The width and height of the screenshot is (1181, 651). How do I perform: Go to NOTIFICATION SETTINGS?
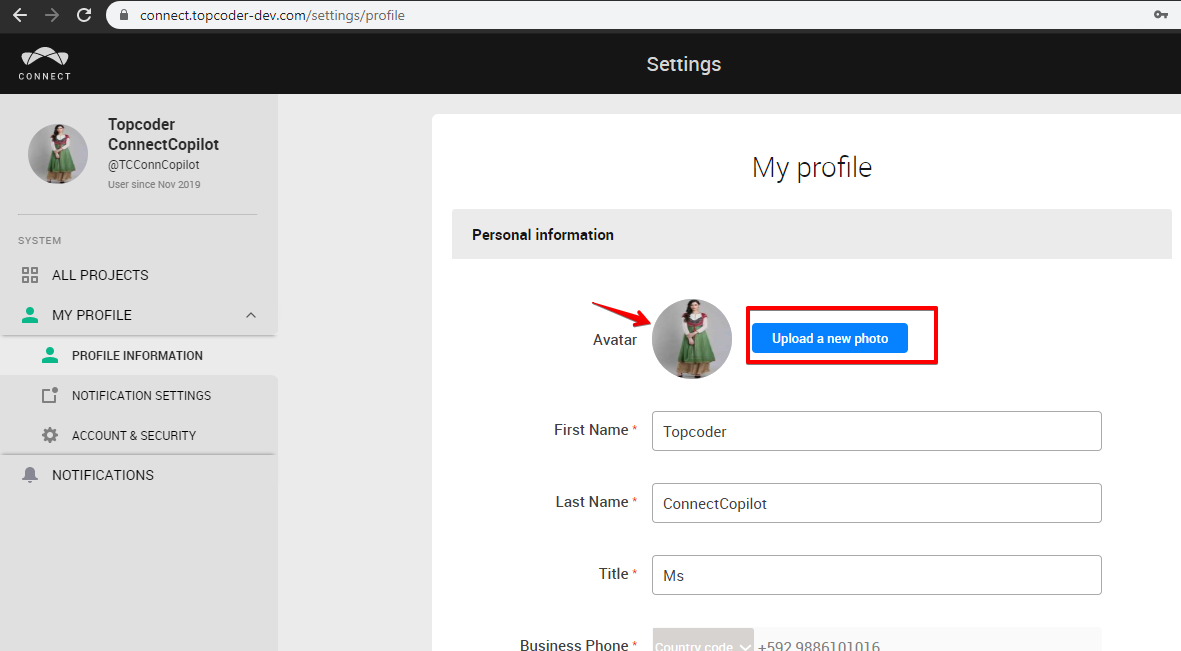(142, 396)
